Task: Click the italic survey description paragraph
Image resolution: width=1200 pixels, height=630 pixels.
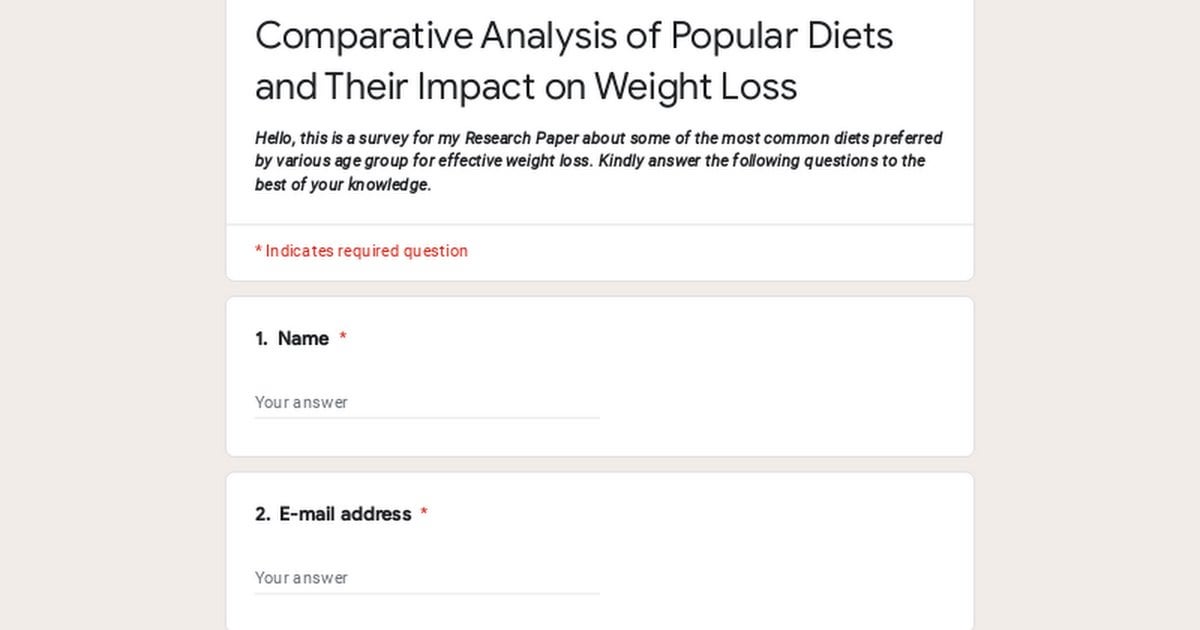Action: coord(598,161)
